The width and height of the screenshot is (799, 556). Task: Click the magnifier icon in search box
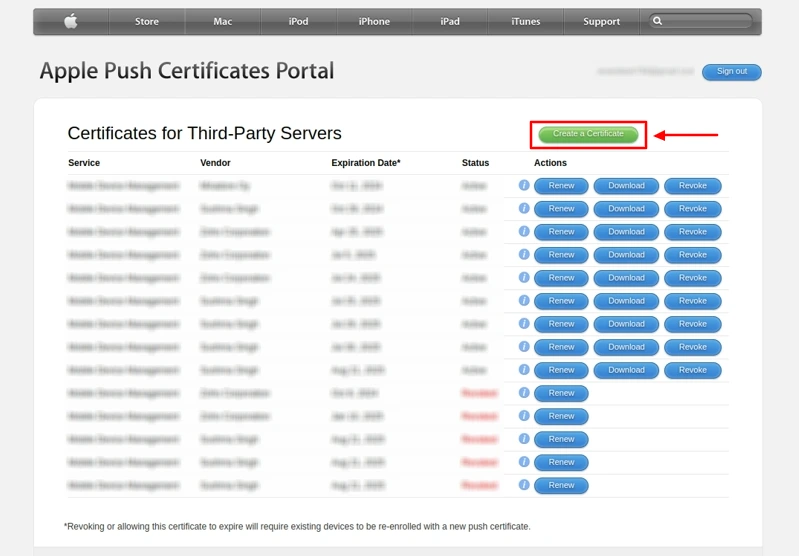657,21
